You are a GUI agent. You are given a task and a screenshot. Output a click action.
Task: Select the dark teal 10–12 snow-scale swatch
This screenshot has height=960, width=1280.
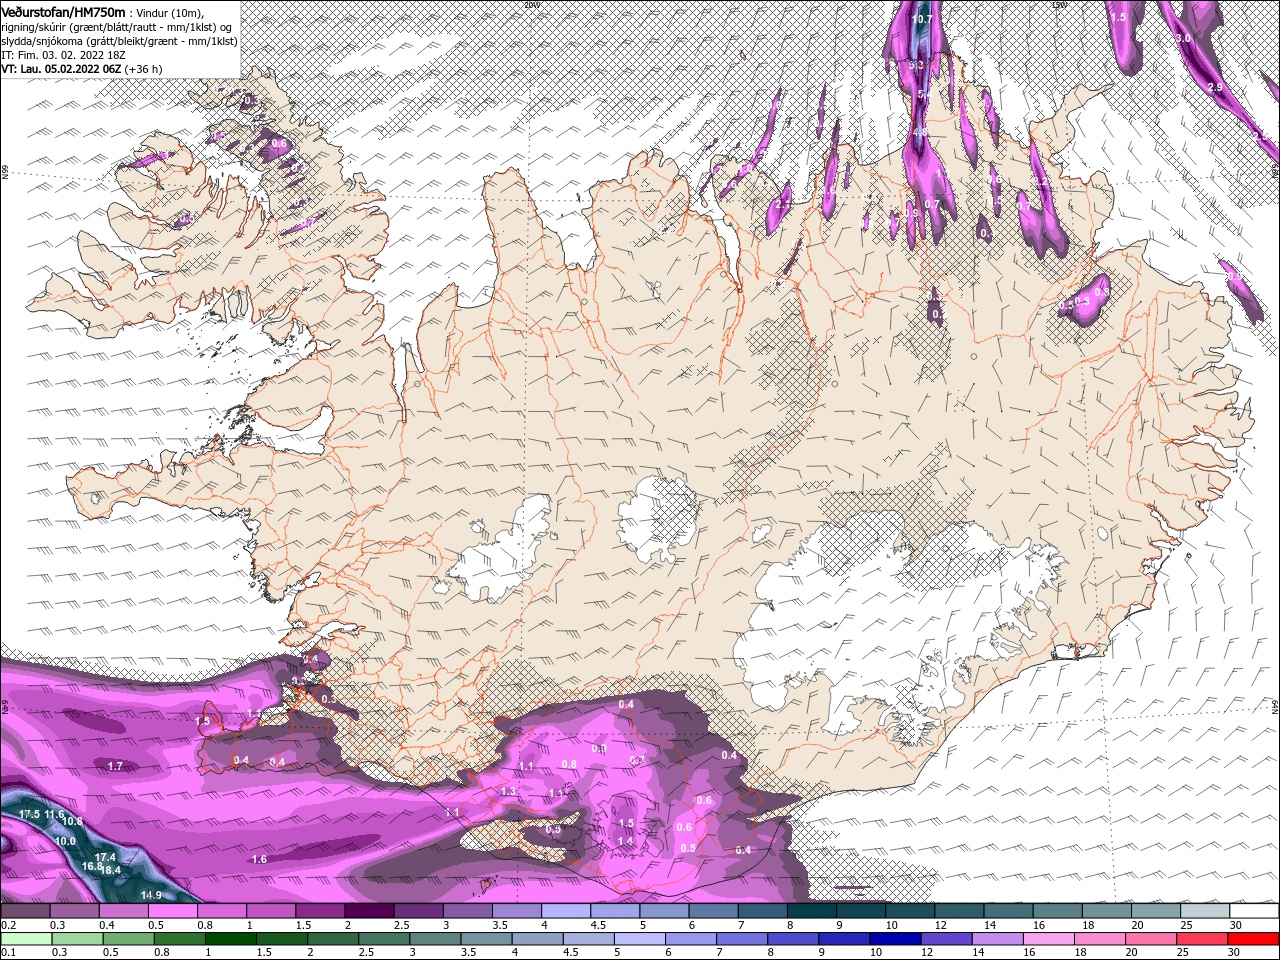909,911
